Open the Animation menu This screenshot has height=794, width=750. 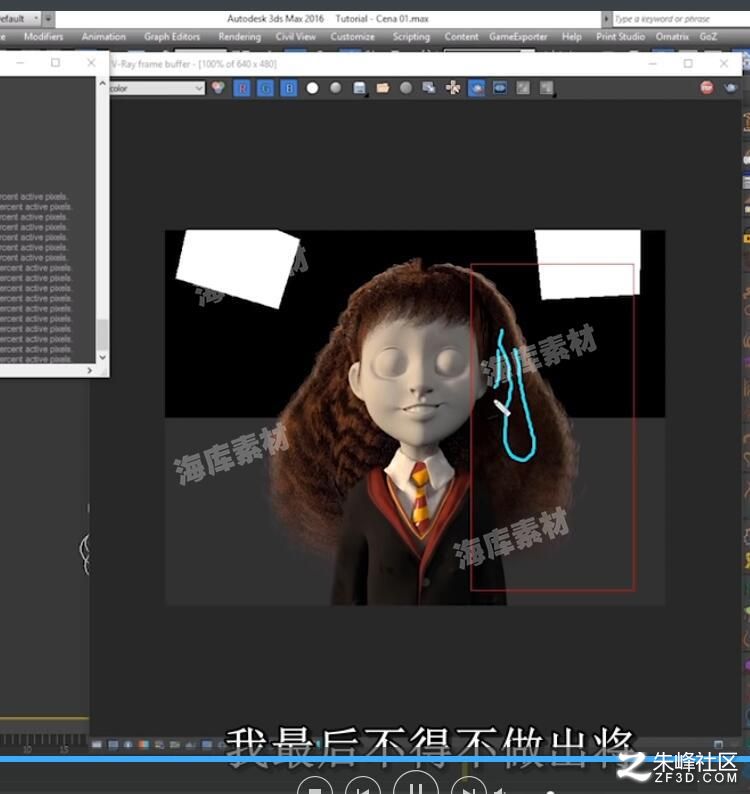(104, 36)
